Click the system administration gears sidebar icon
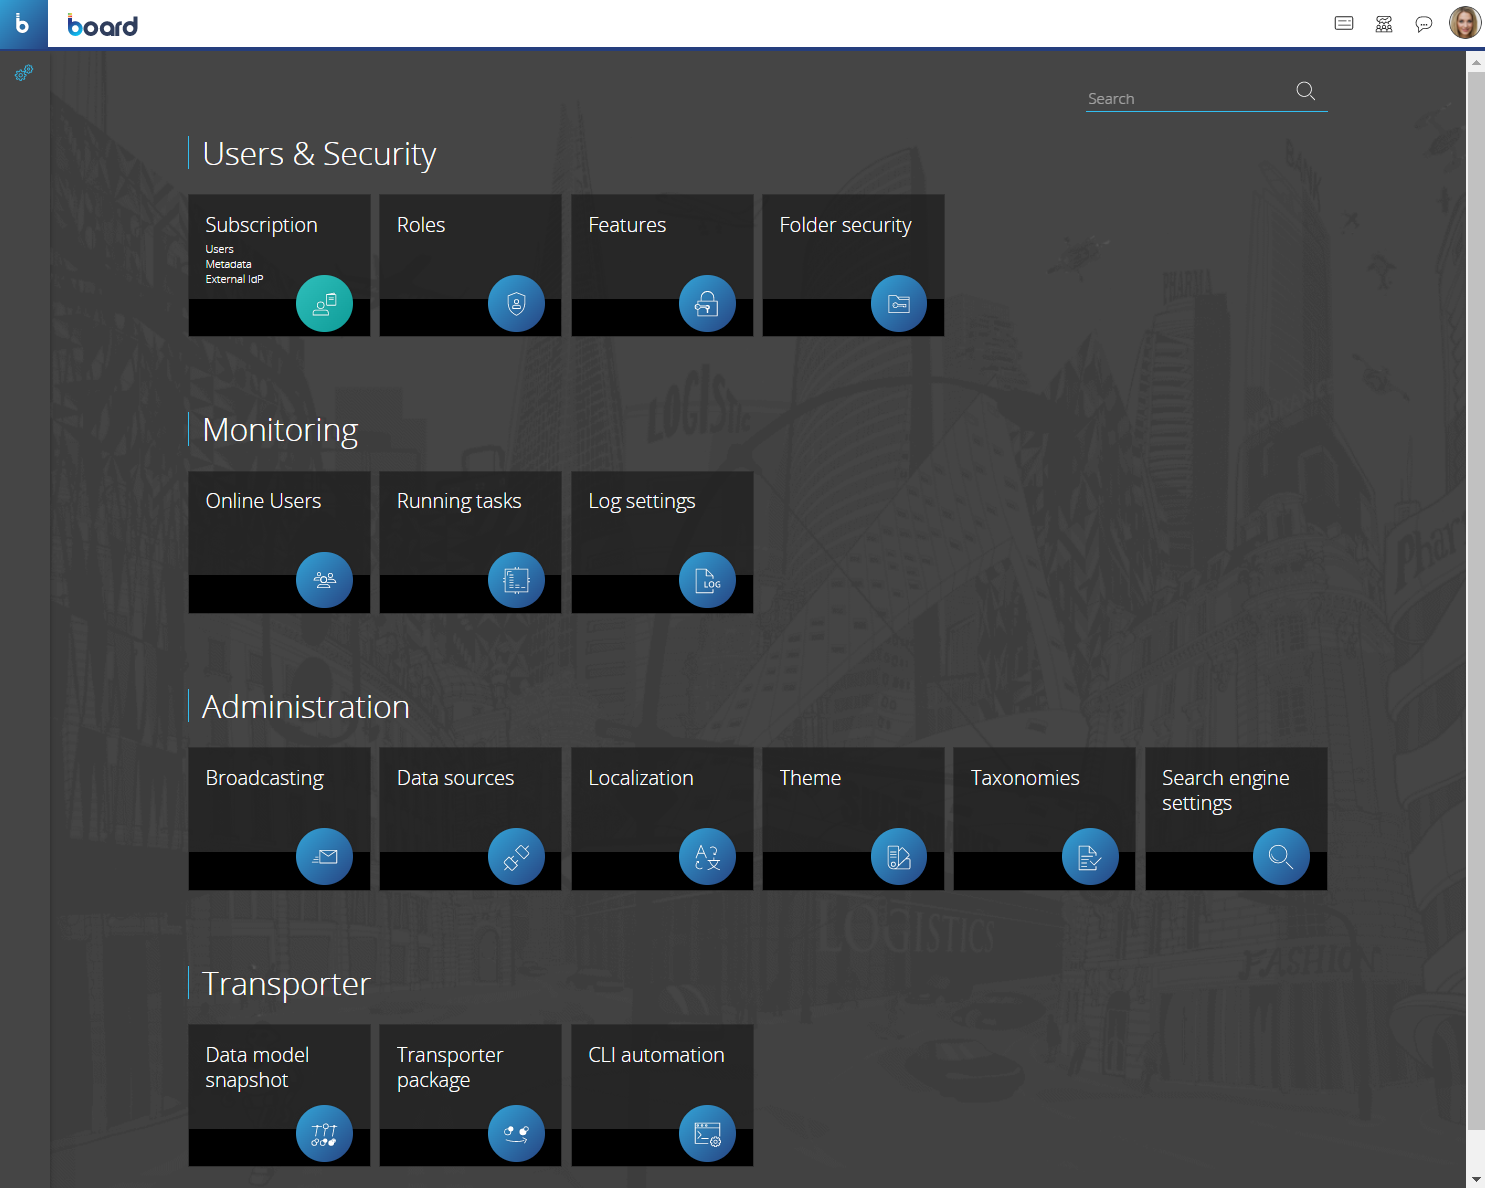Viewport: 1485px width, 1188px height. (x=24, y=73)
